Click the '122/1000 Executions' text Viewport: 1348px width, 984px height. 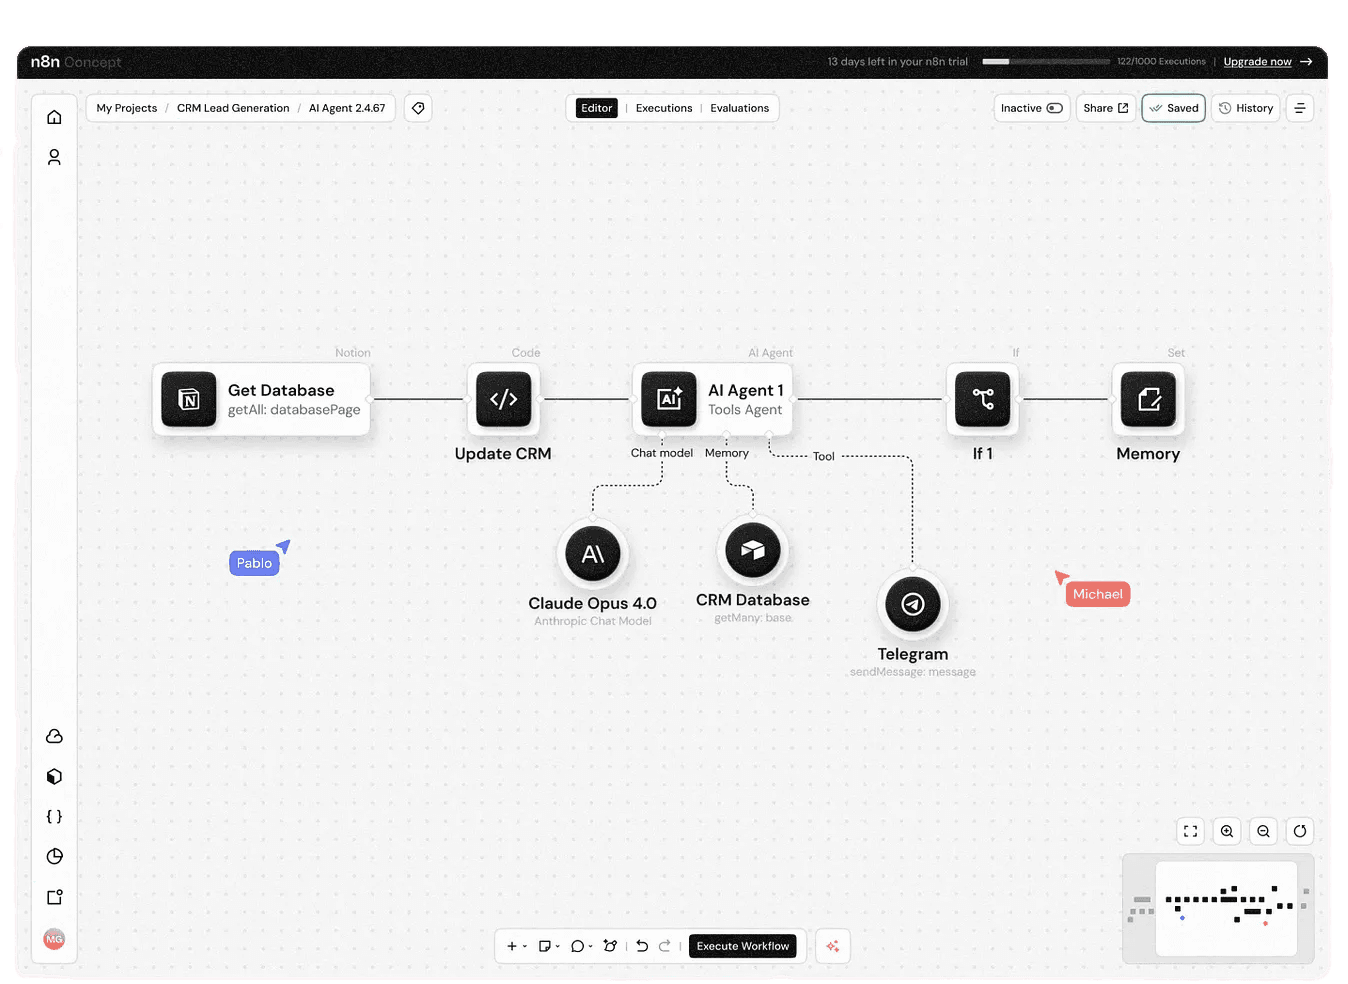click(1162, 62)
